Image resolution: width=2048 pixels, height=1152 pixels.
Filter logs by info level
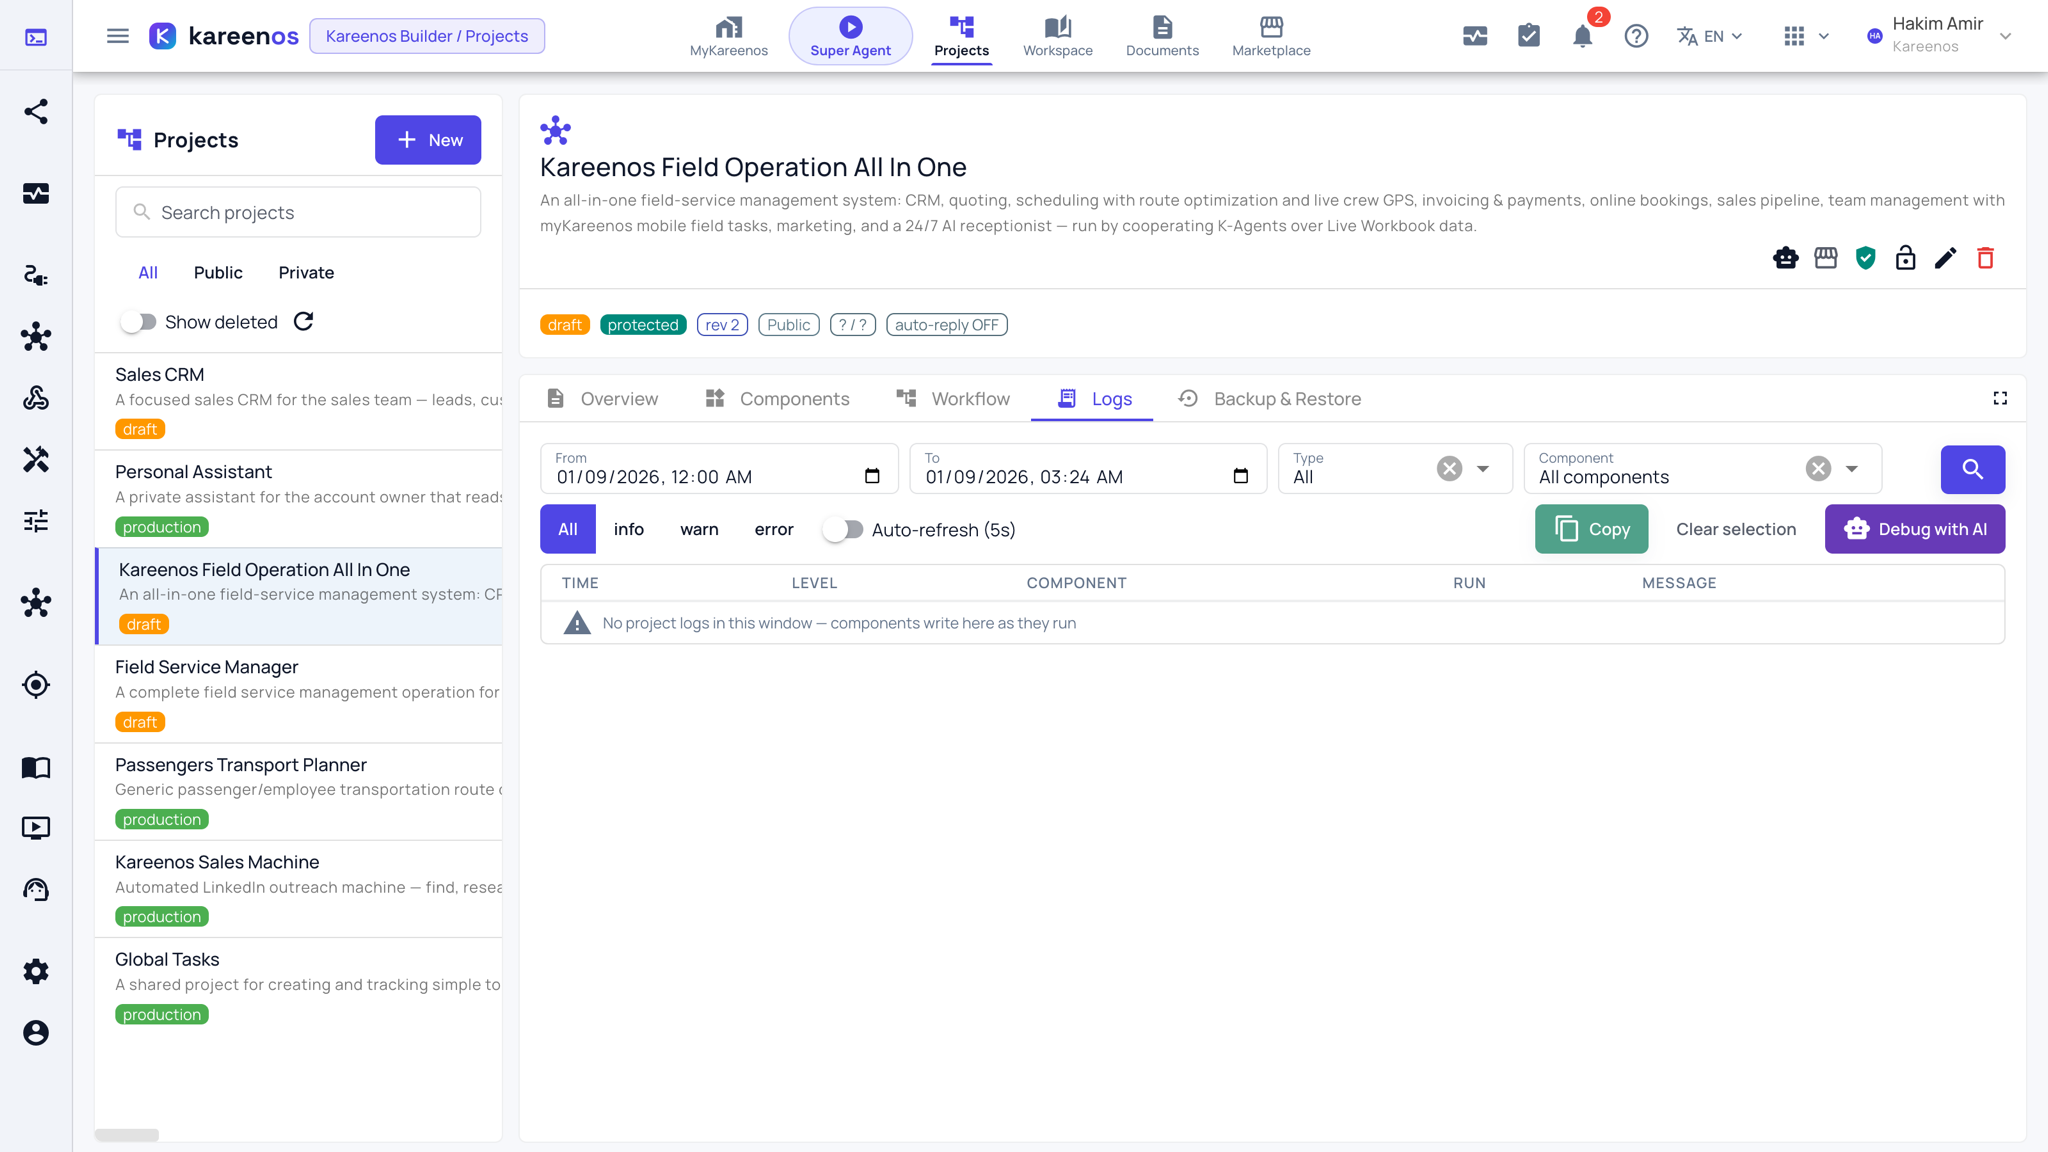pos(629,529)
